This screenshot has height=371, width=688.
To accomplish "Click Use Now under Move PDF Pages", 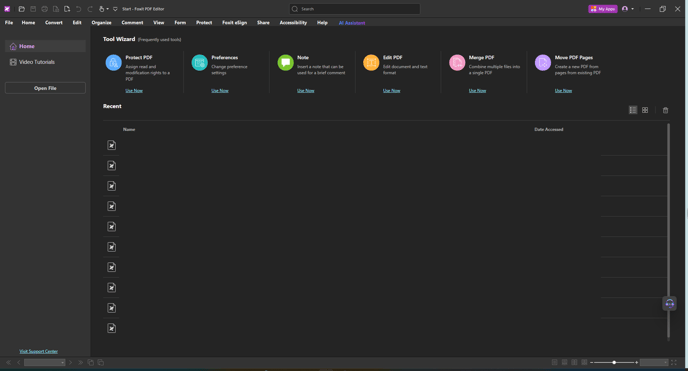I will (563, 90).
